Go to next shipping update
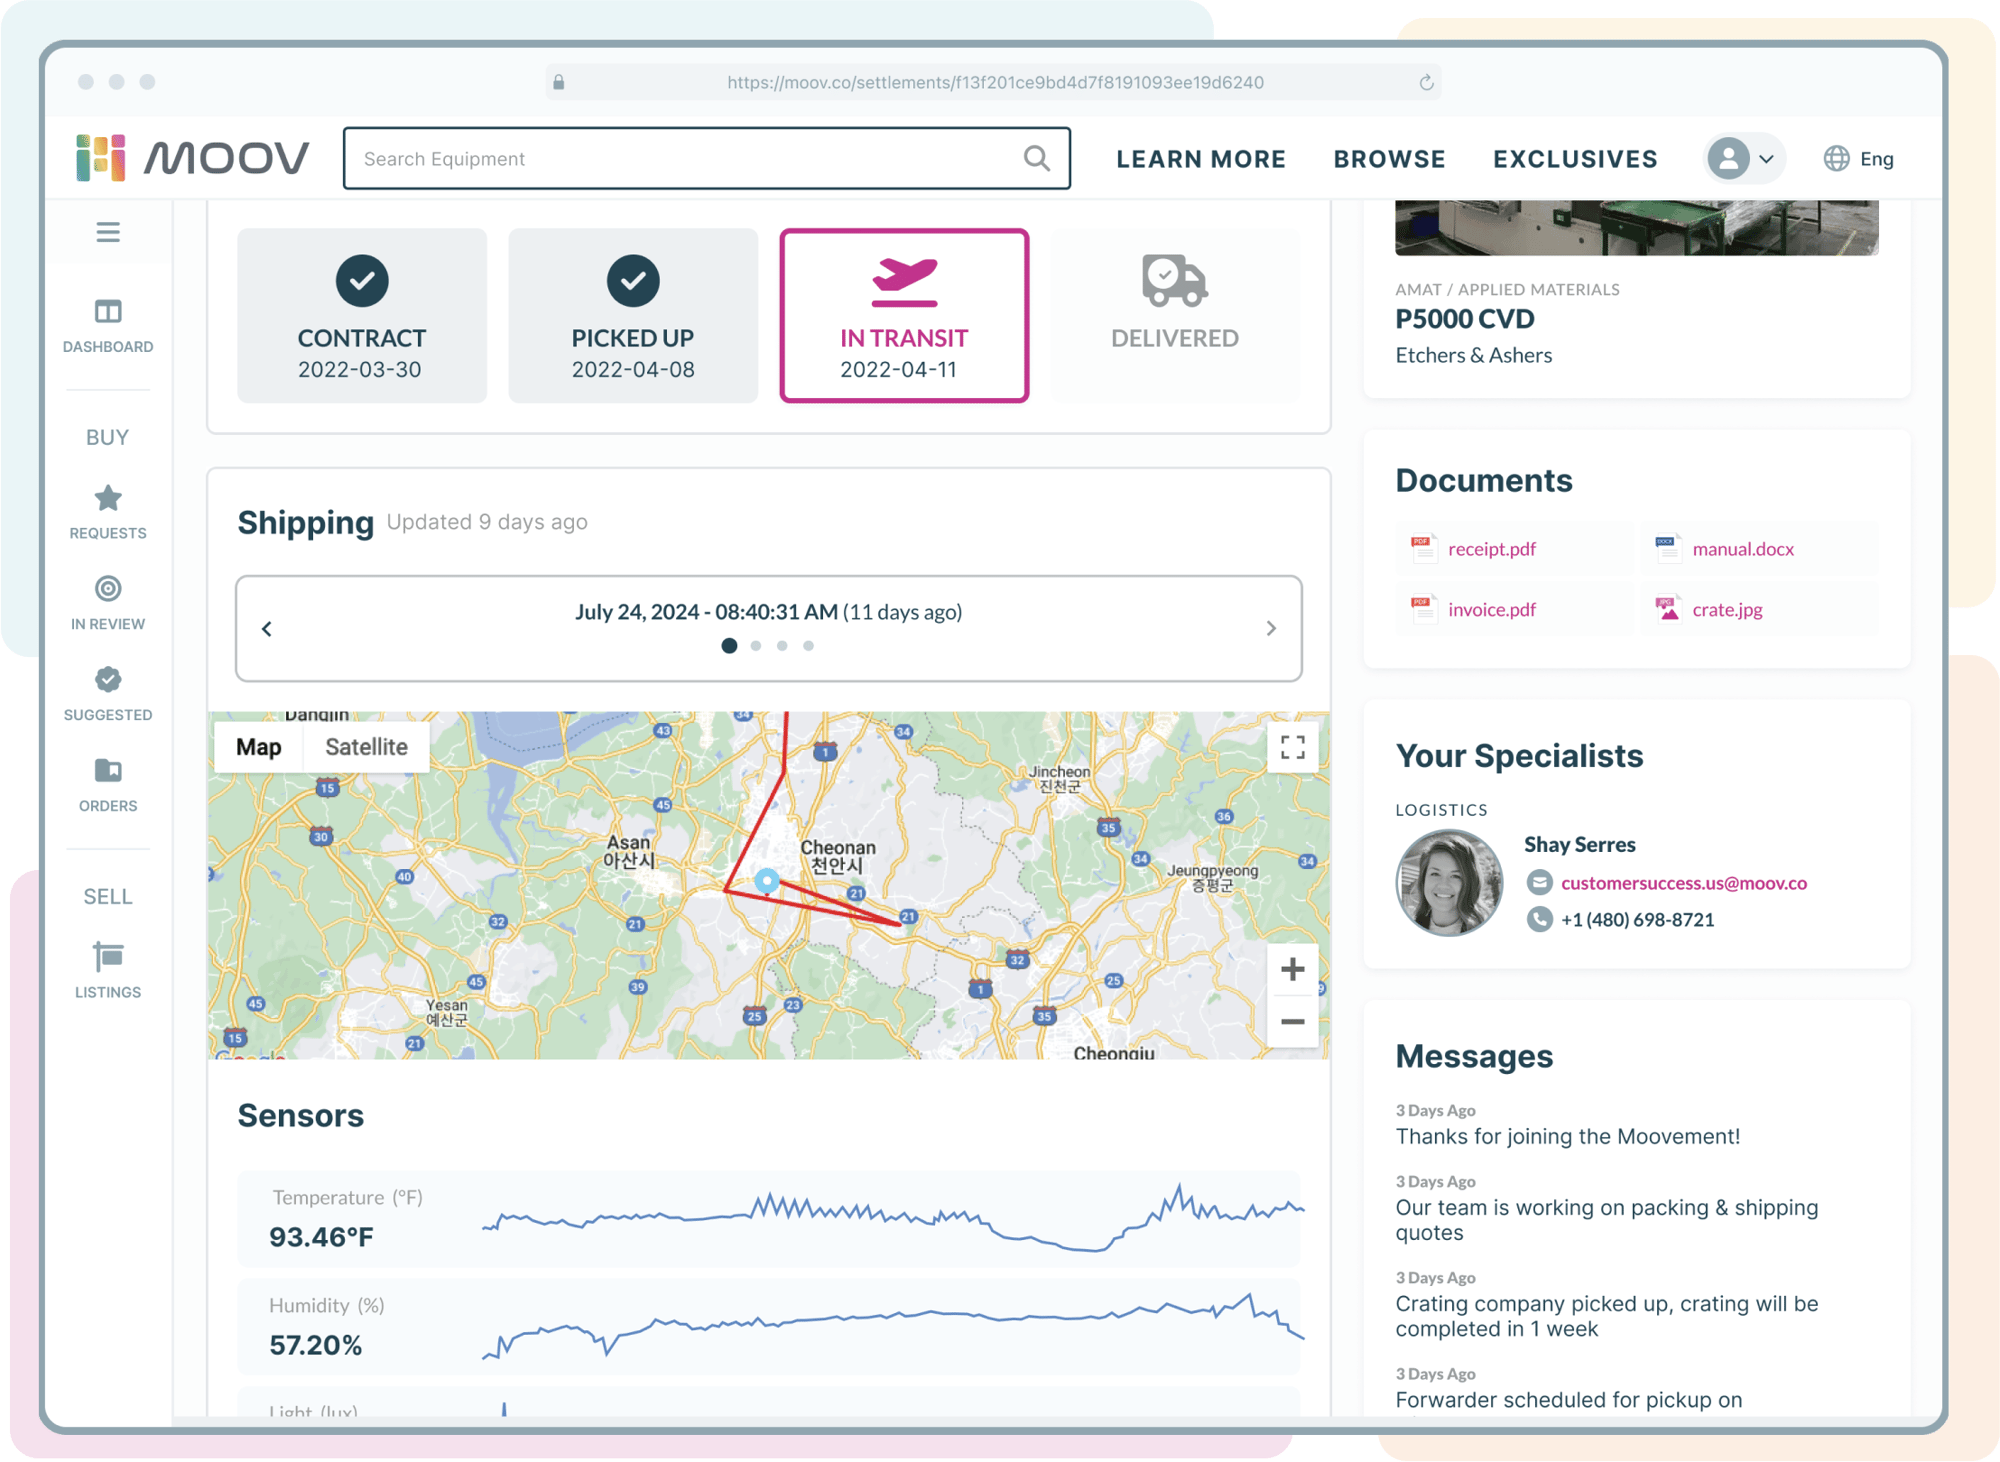Viewport: 2000px width, 1462px height. [1271, 628]
